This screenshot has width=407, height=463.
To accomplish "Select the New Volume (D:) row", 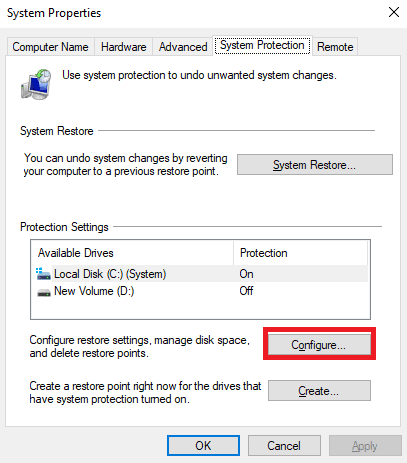I will tap(202, 291).
